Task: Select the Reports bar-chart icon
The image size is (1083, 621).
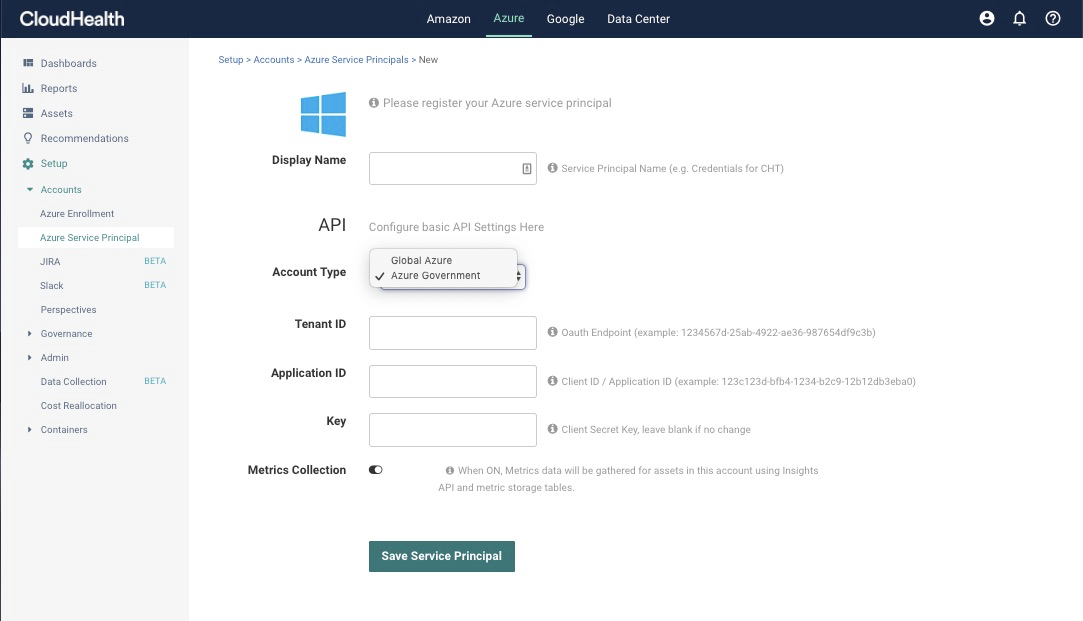Action: (x=27, y=88)
